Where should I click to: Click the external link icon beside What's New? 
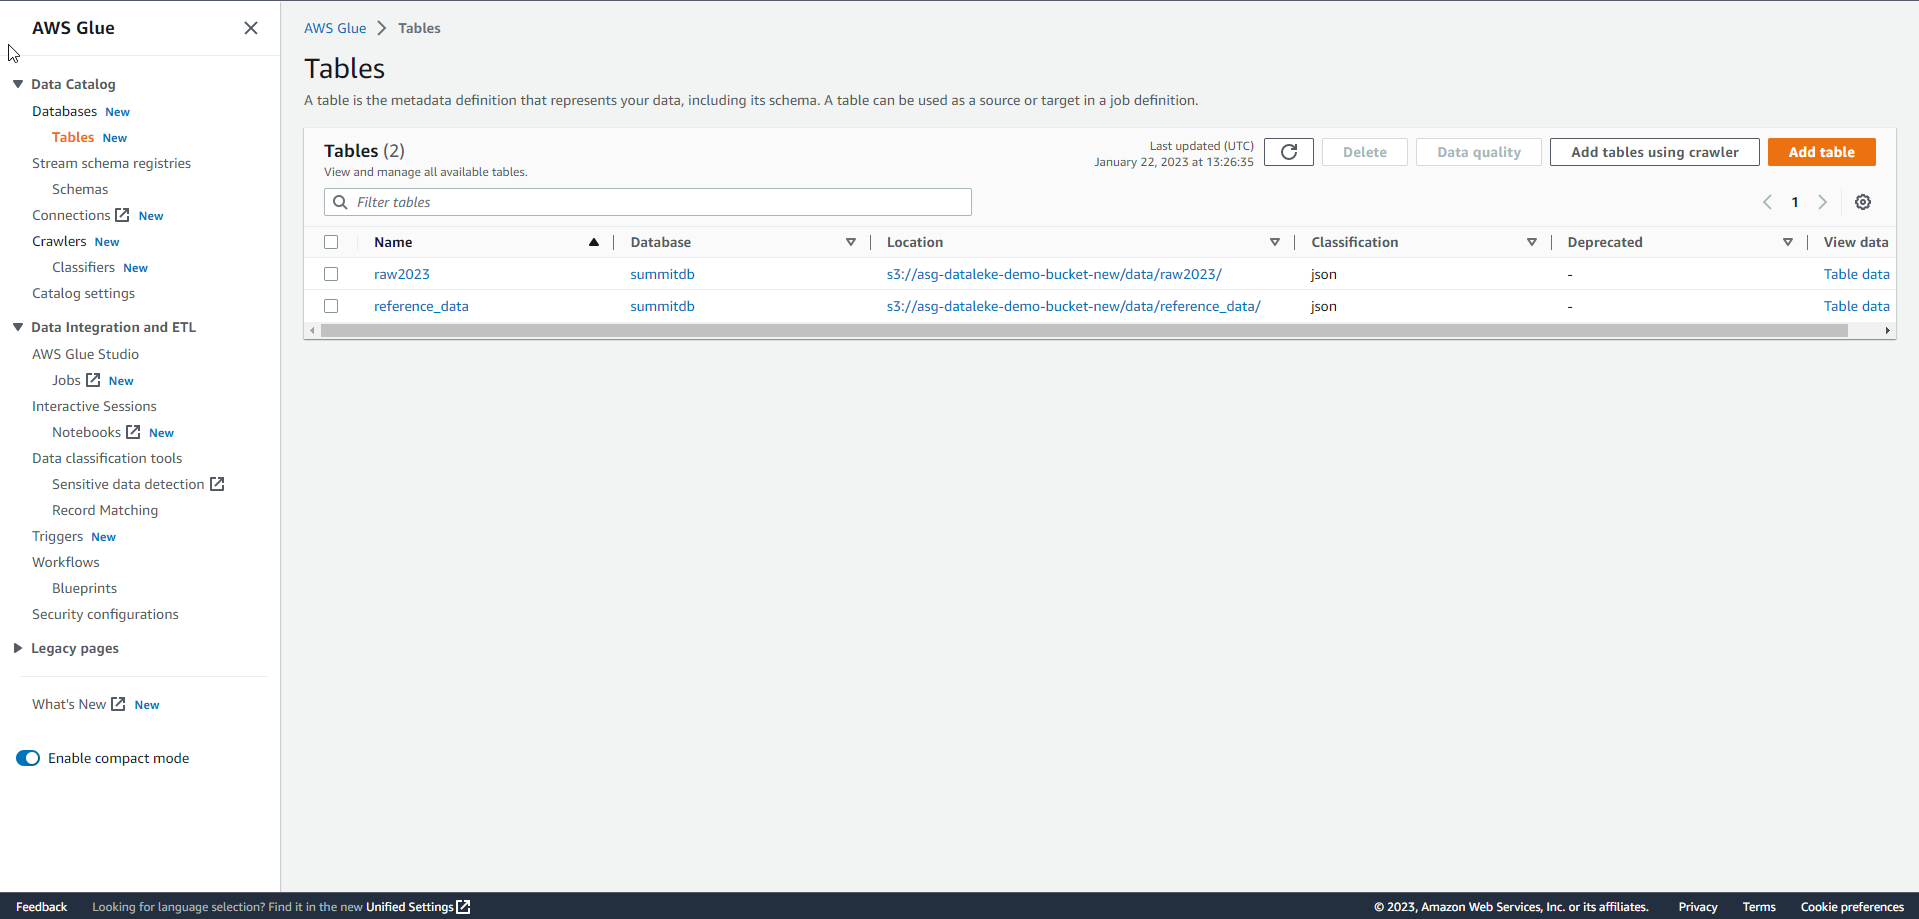(x=118, y=704)
